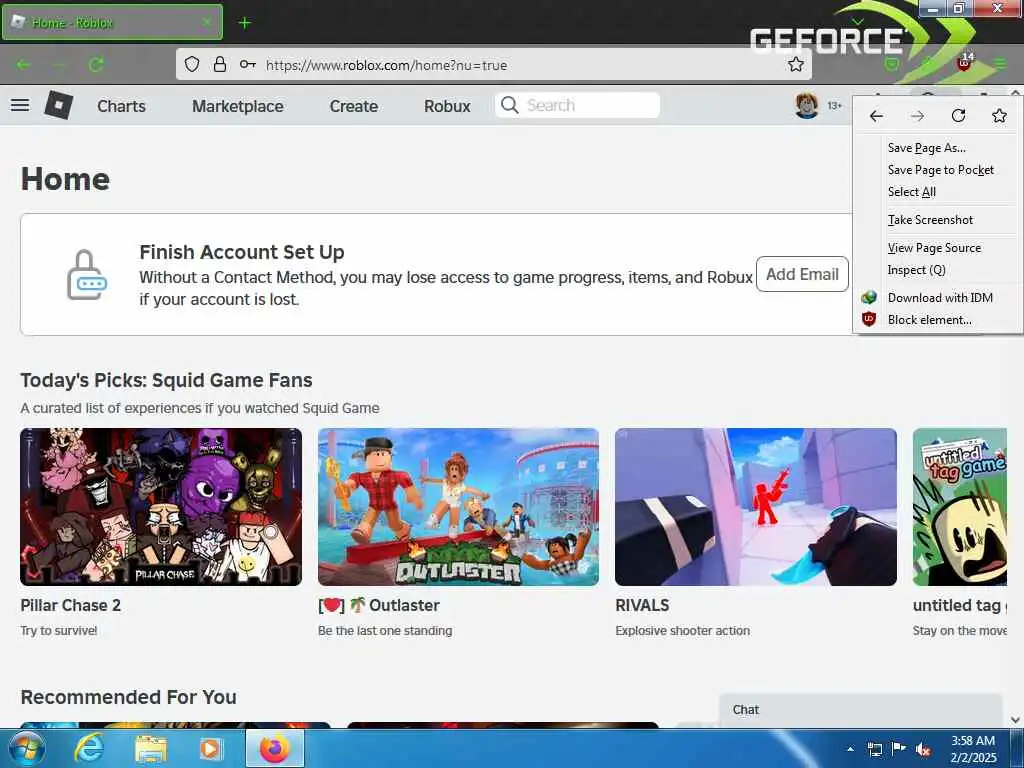Launch Internet Explorer from the taskbar

click(x=88, y=748)
